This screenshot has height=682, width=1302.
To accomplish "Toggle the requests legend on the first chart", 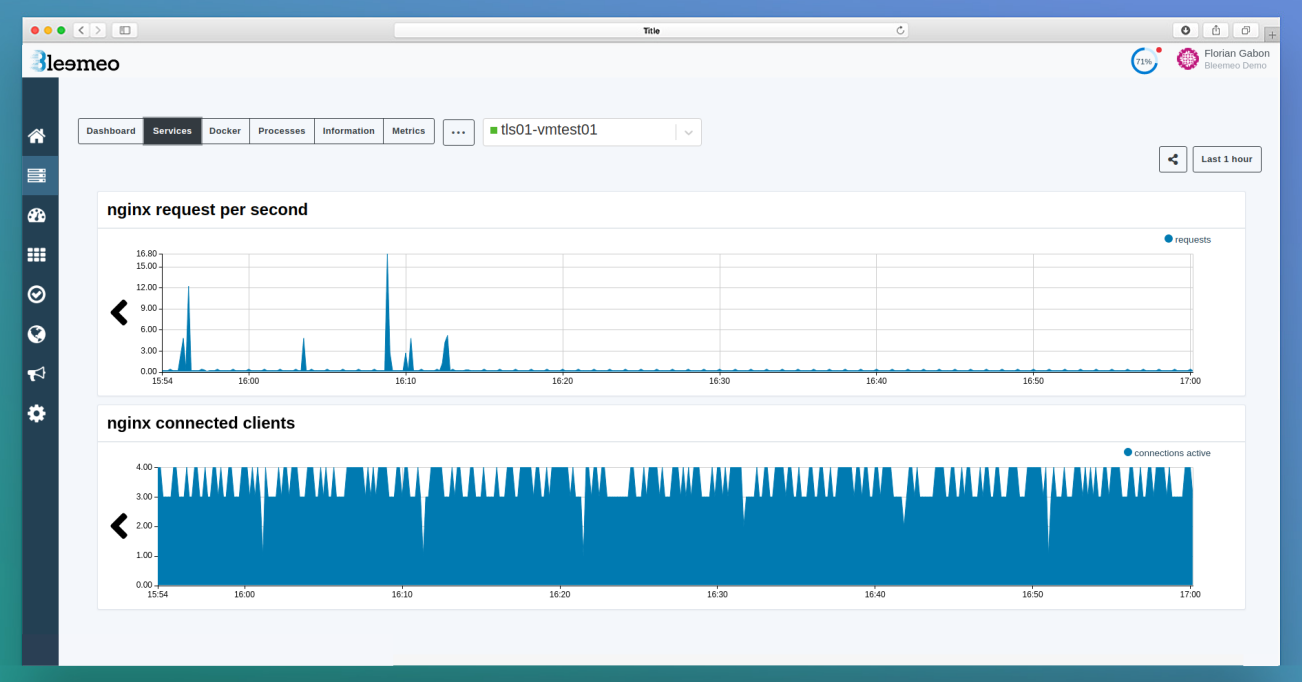I will 1187,239.
